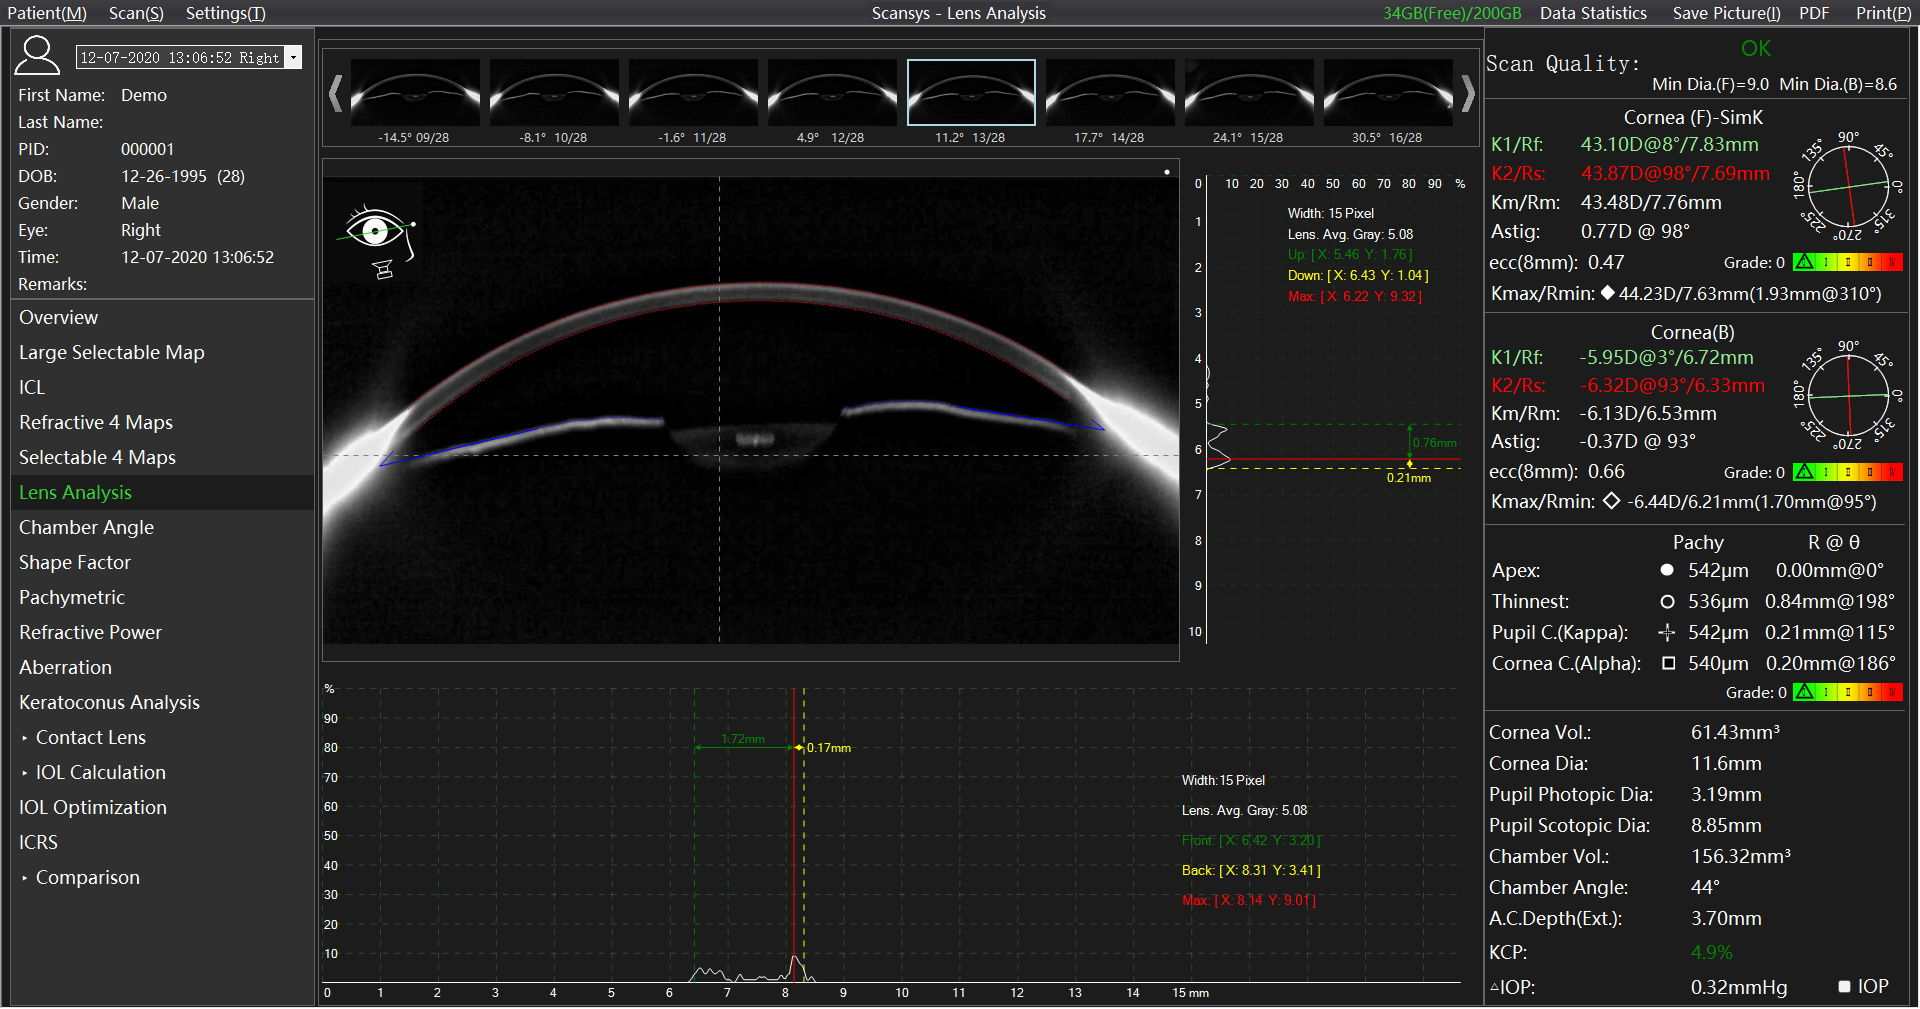Click the Pachy grade warning triangle

click(1804, 692)
